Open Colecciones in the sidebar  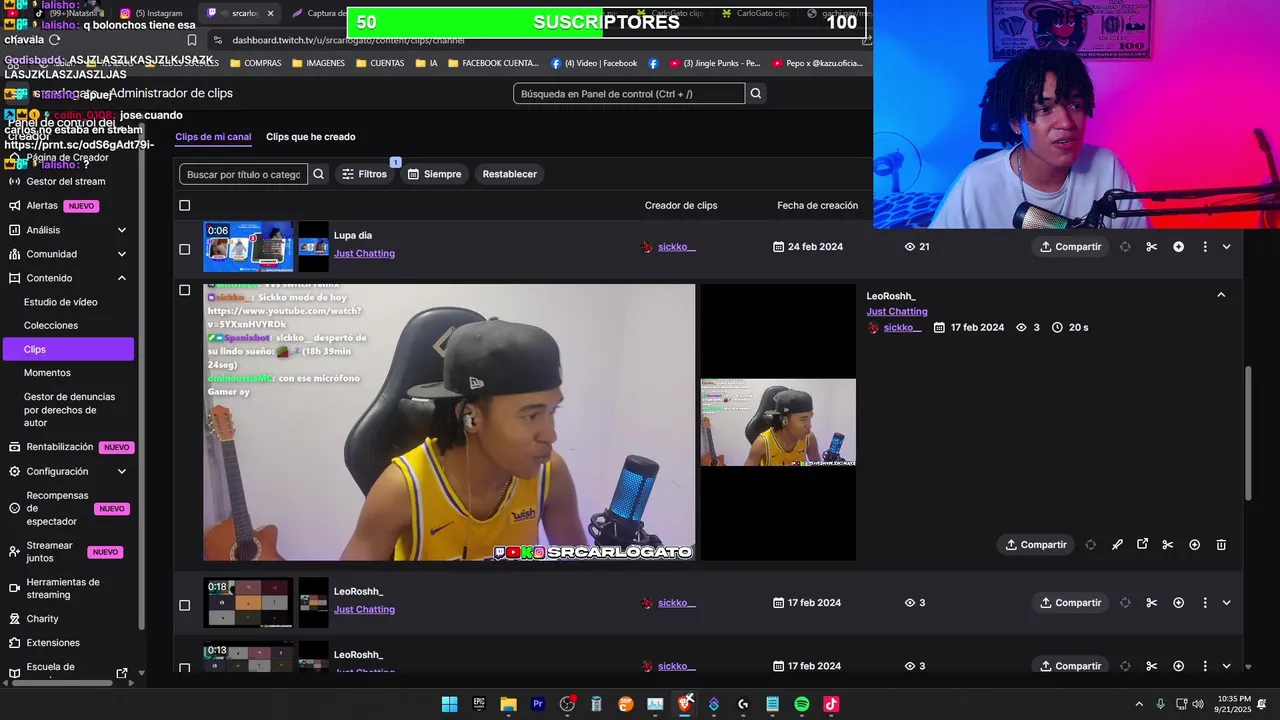click(x=51, y=325)
